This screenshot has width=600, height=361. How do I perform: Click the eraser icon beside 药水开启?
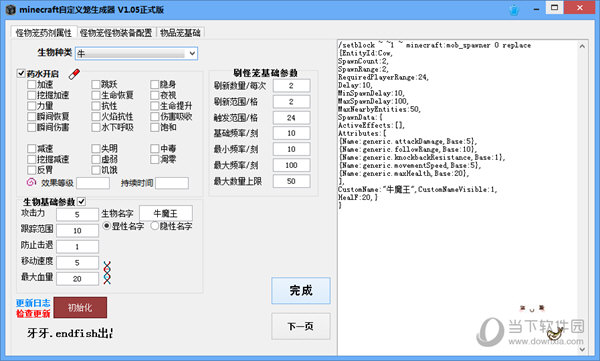click(74, 74)
